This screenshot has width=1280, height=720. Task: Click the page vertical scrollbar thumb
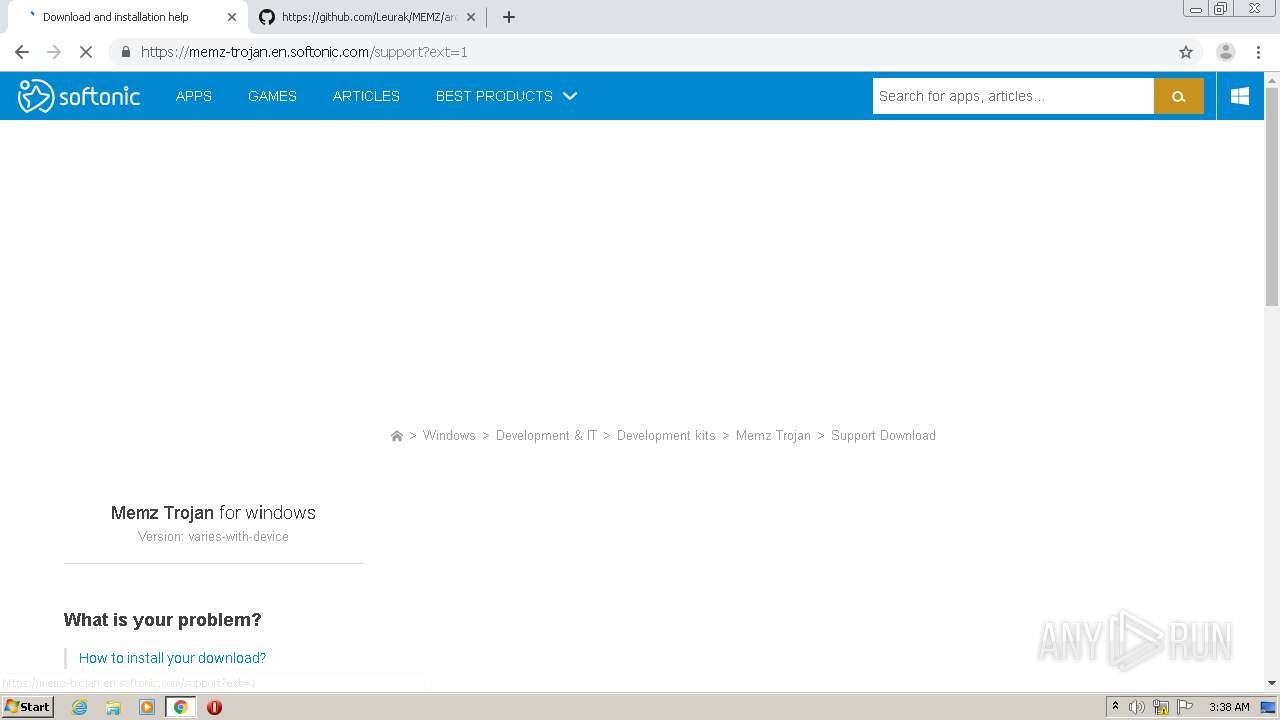pos(1272,197)
